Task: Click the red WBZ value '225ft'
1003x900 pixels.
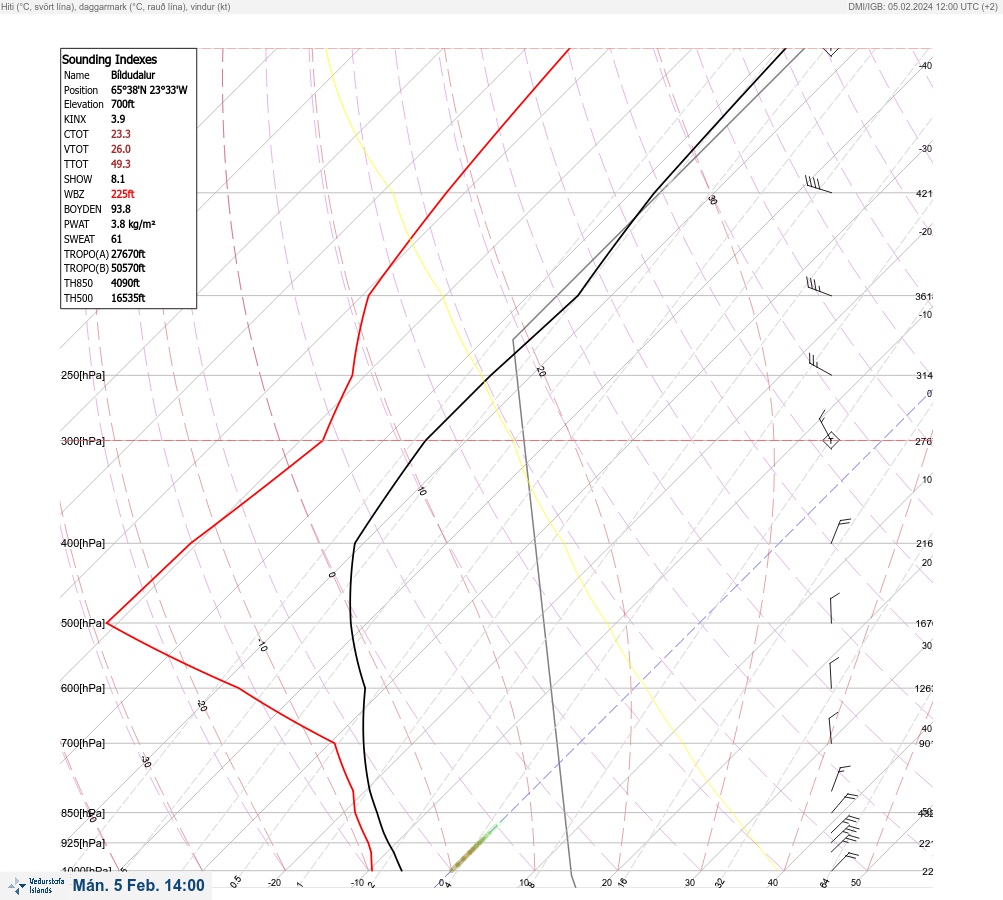Action: click(x=123, y=194)
